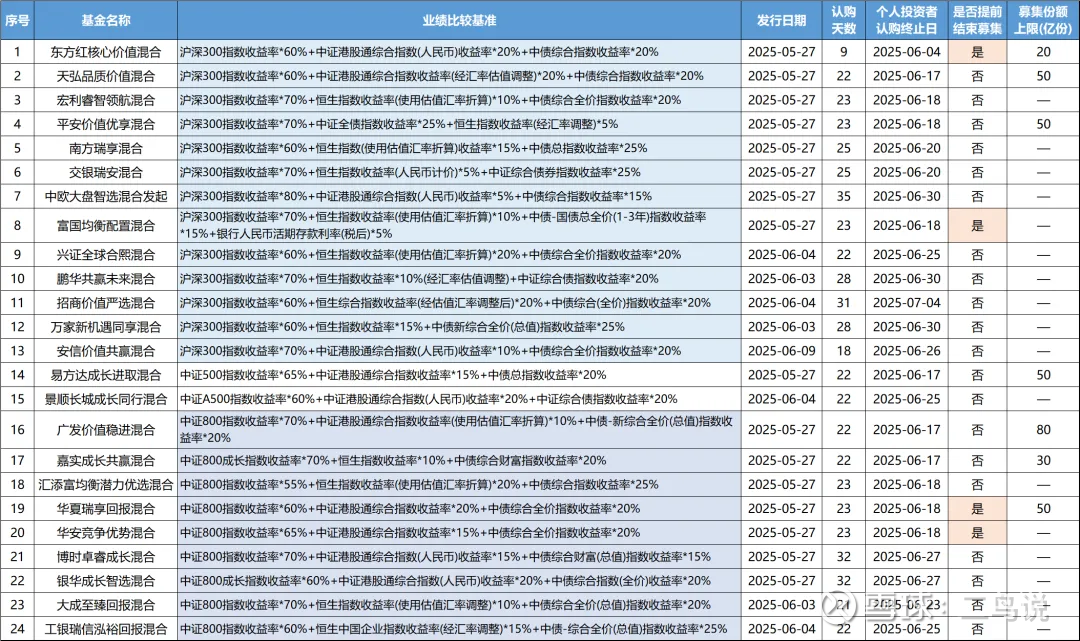Select the fund name 交银瑞安混合

[105, 172]
